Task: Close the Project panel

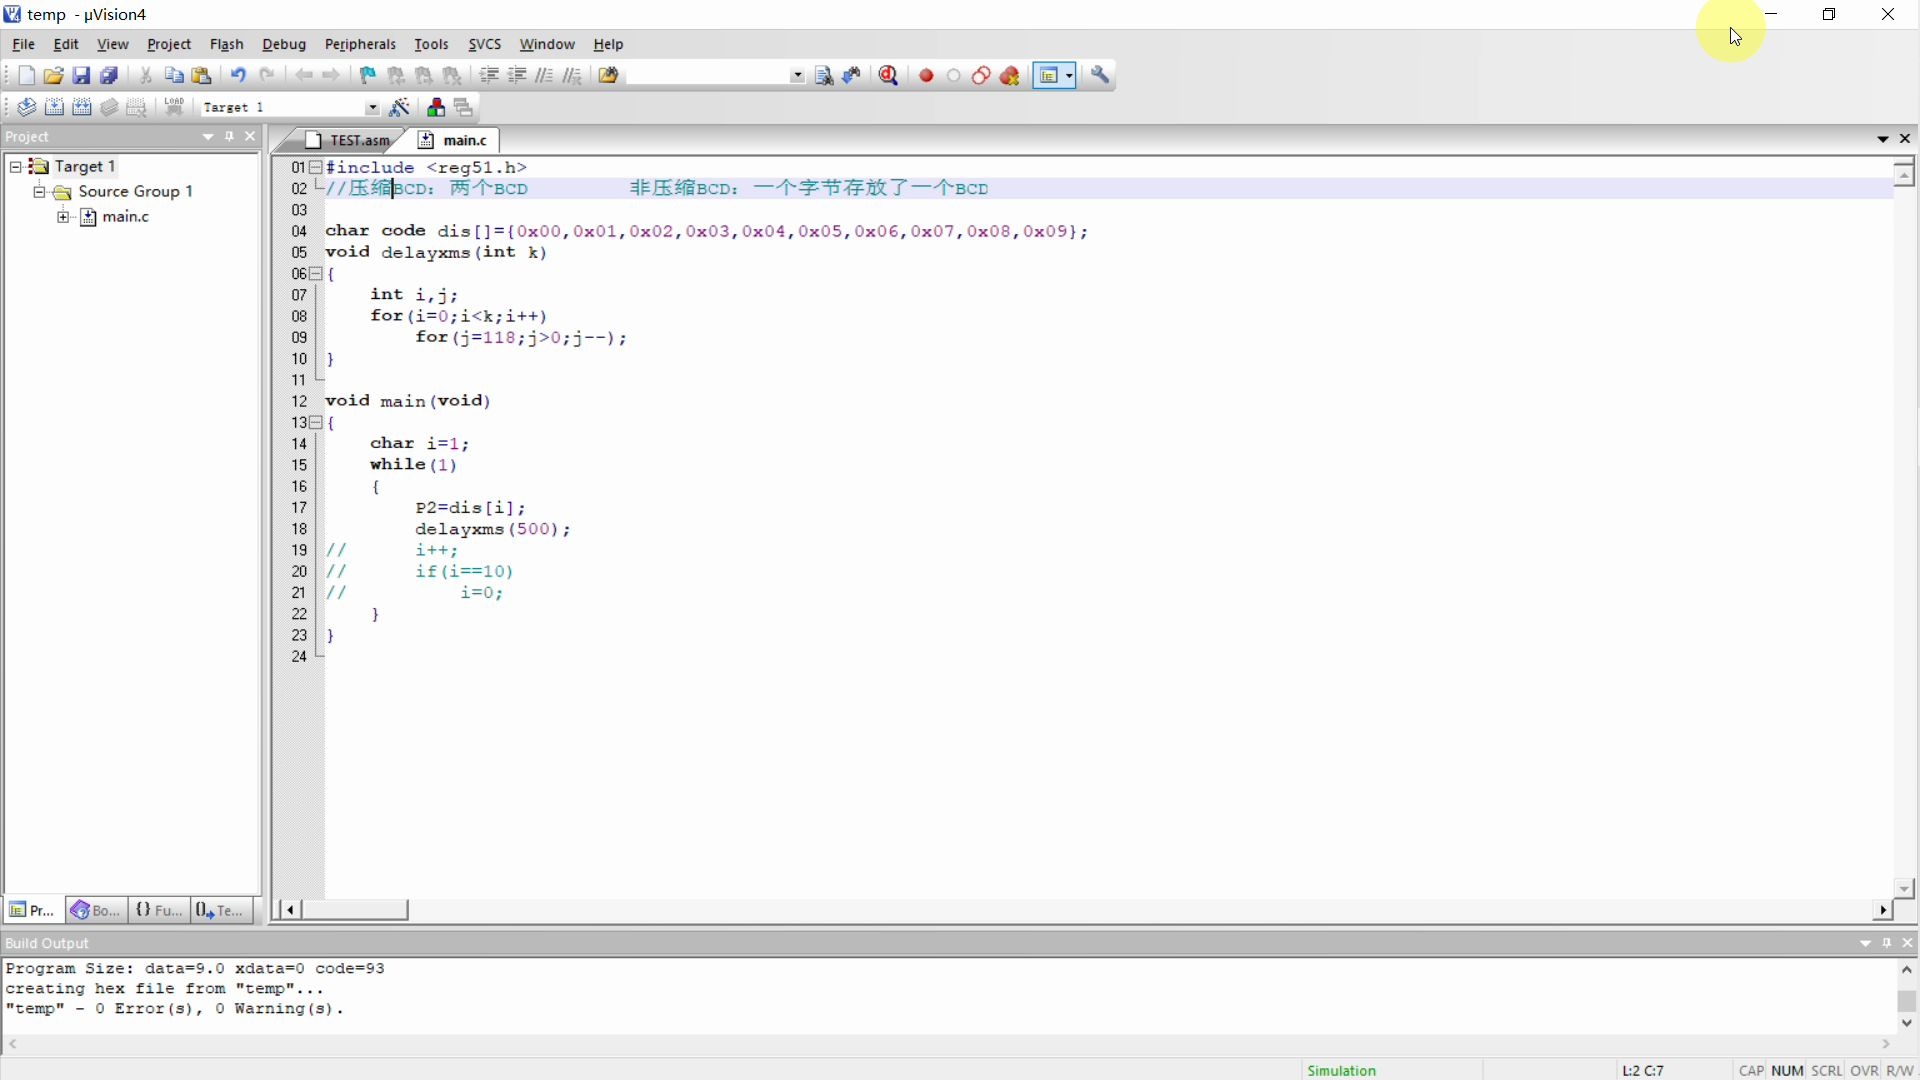Action: tap(251, 137)
